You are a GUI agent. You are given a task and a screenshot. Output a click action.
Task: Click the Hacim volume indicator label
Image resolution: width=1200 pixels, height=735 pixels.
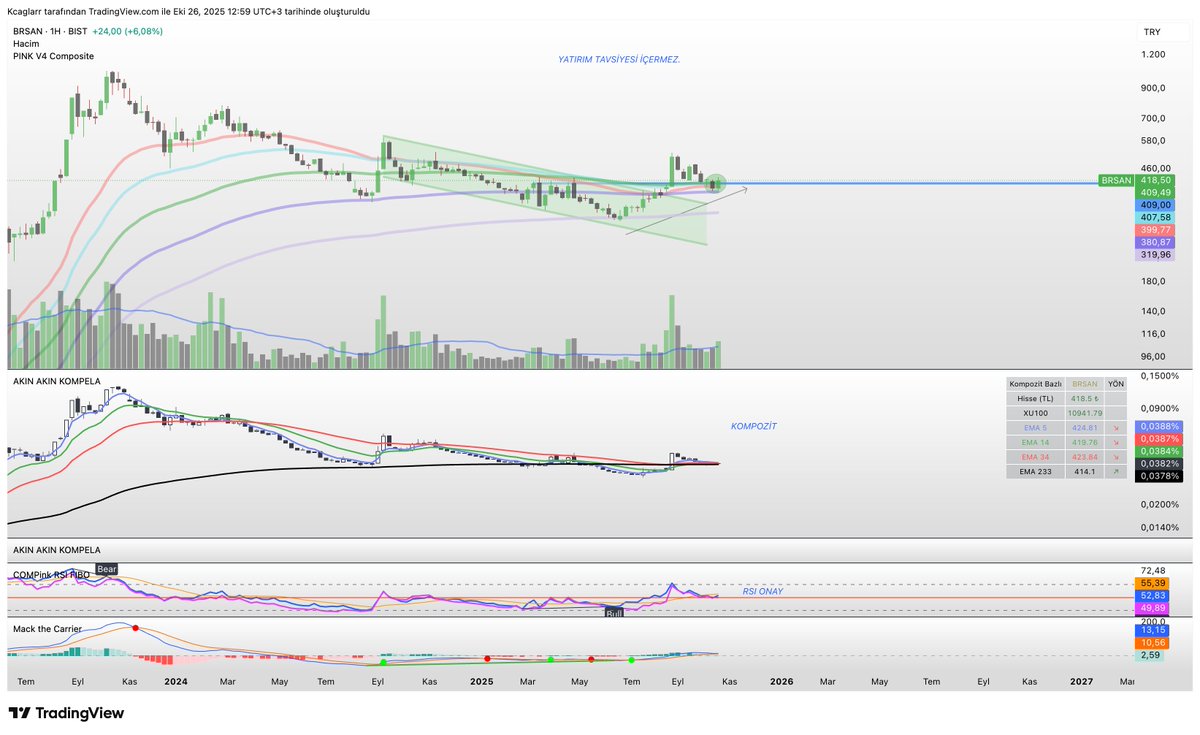pos(27,44)
